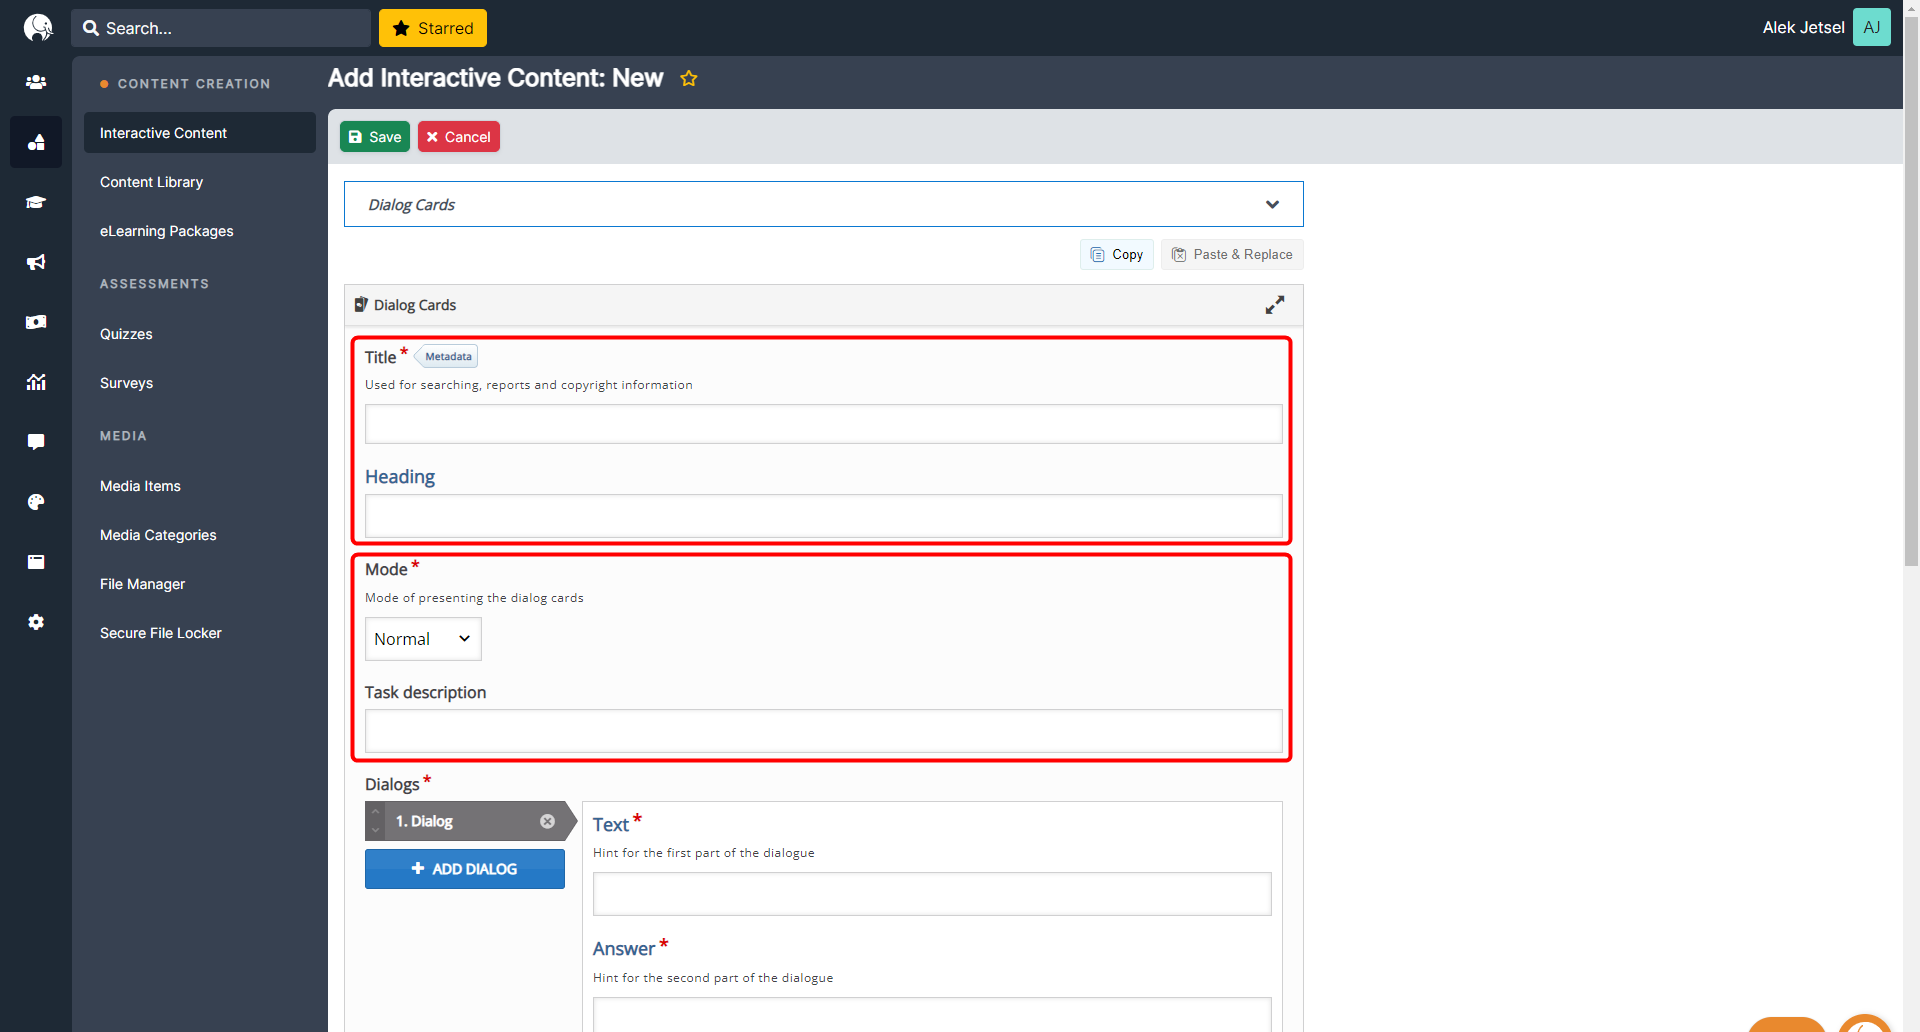Click the Answer input field
Viewport: 1920px width, 1032px height.
tap(932, 1014)
